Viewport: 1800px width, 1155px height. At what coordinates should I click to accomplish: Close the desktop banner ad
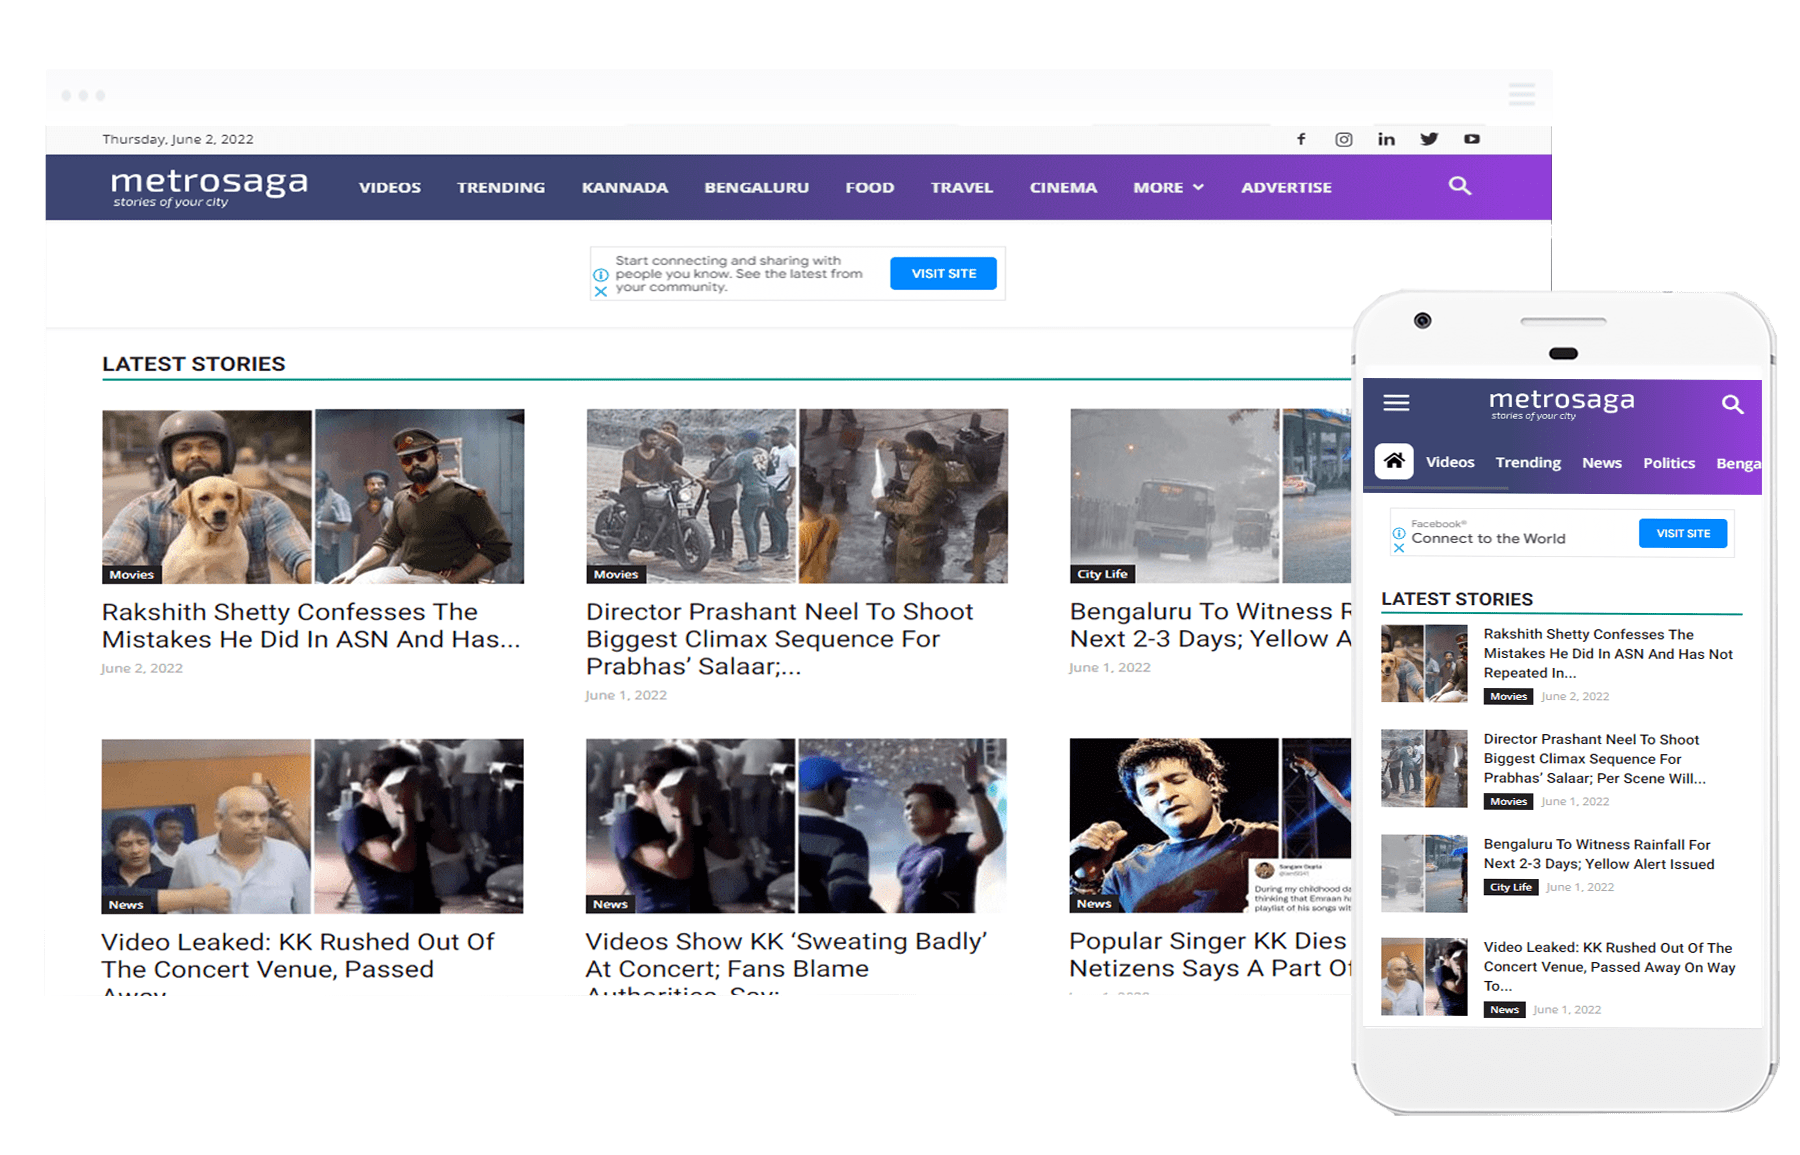pyautogui.click(x=601, y=292)
